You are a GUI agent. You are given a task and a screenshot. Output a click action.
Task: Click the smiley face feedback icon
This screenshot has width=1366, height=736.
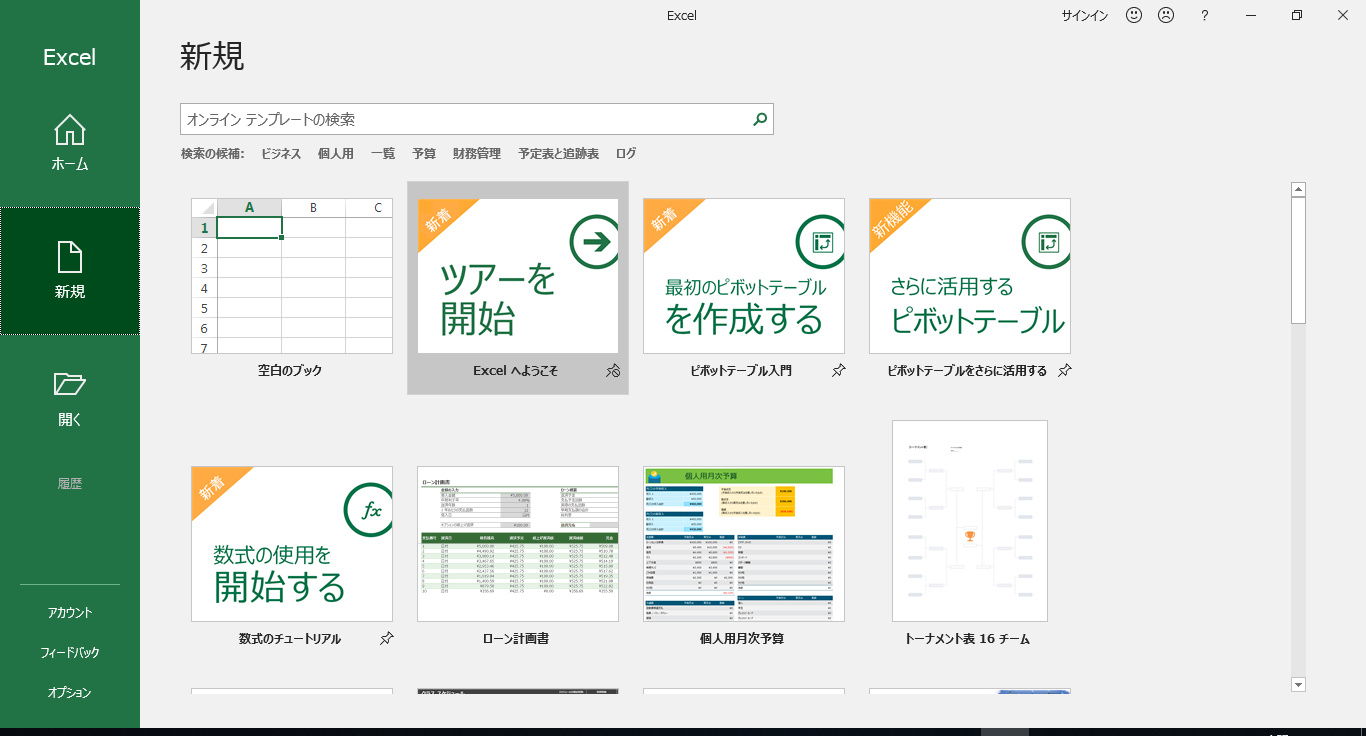pyautogui.click(x=1134, y=15)
